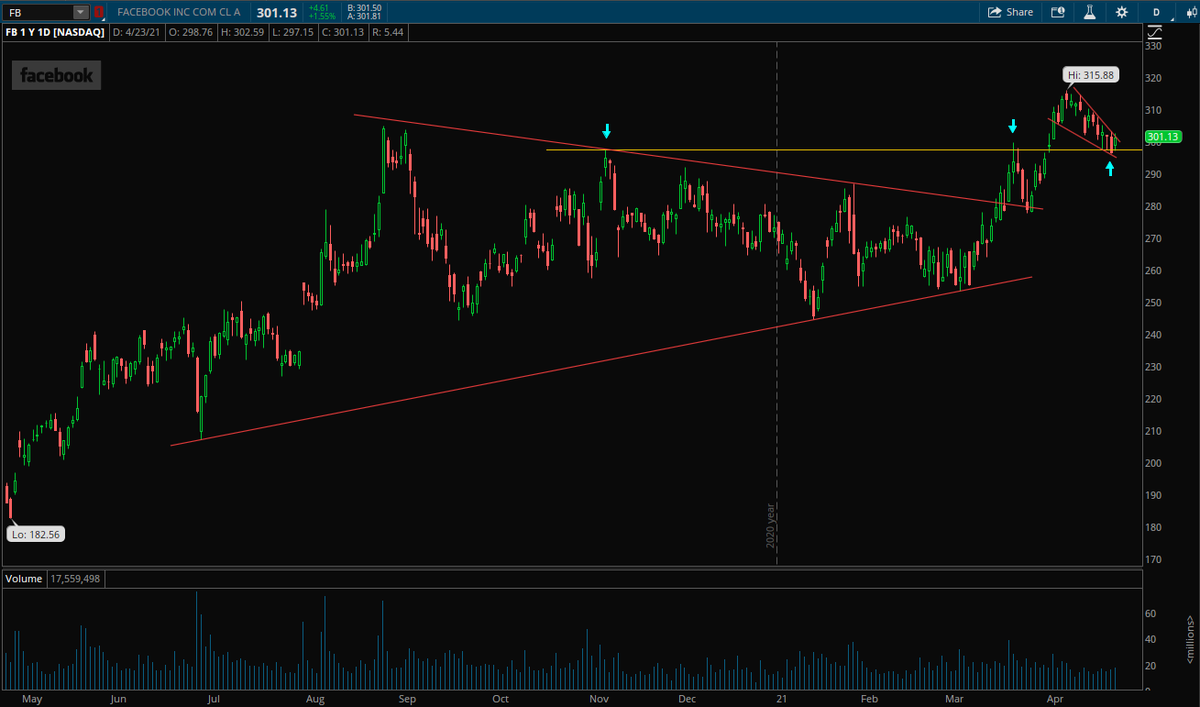Click the last price 301.13 in header
Image resolution: width=1200 pixels, height=707 pixels.
[277, 12]
